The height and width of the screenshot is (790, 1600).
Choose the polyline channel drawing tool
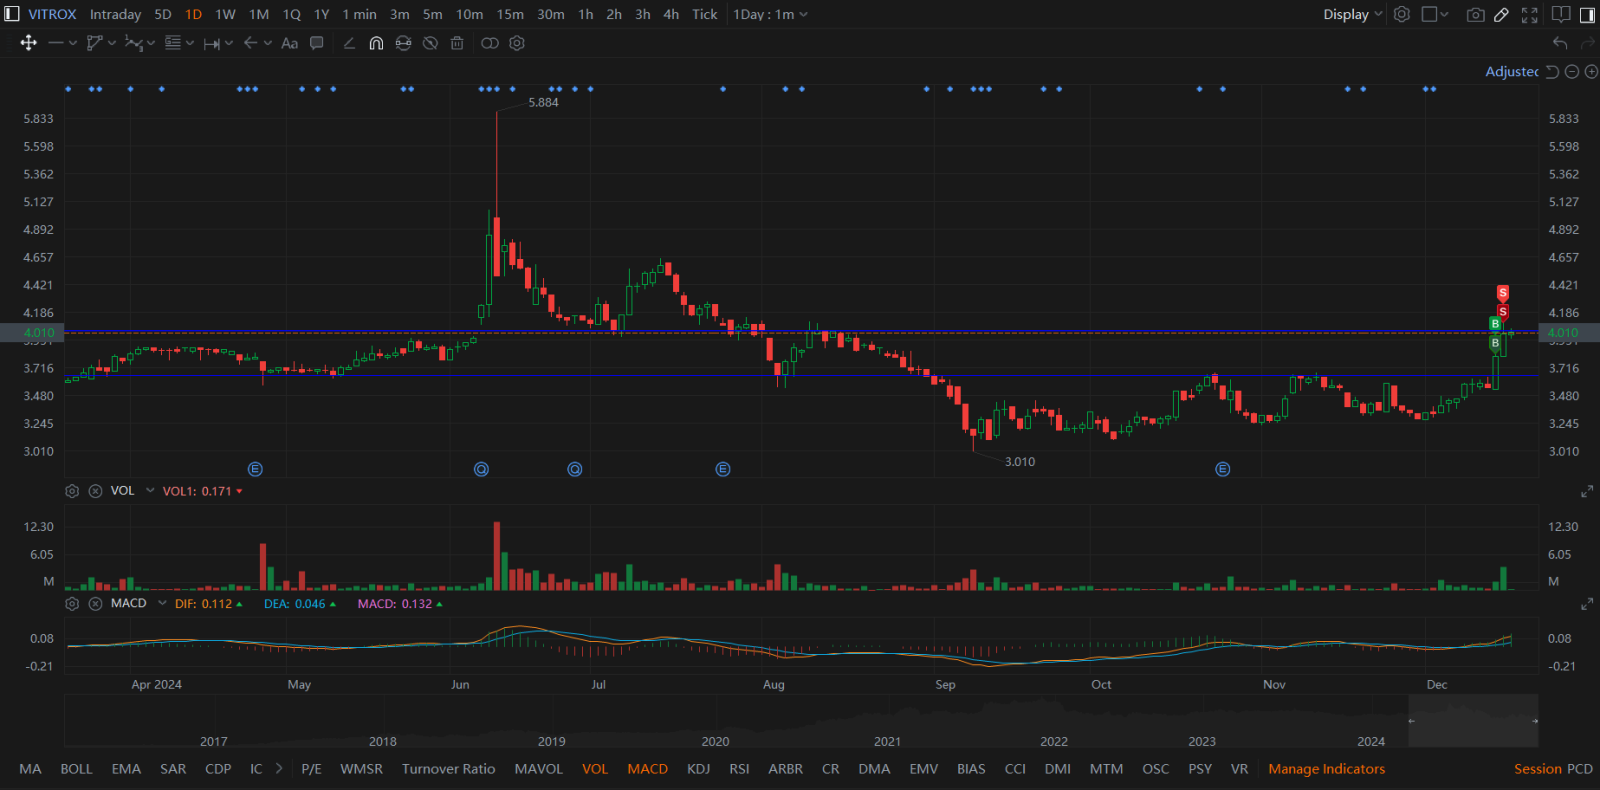[95, 43]
